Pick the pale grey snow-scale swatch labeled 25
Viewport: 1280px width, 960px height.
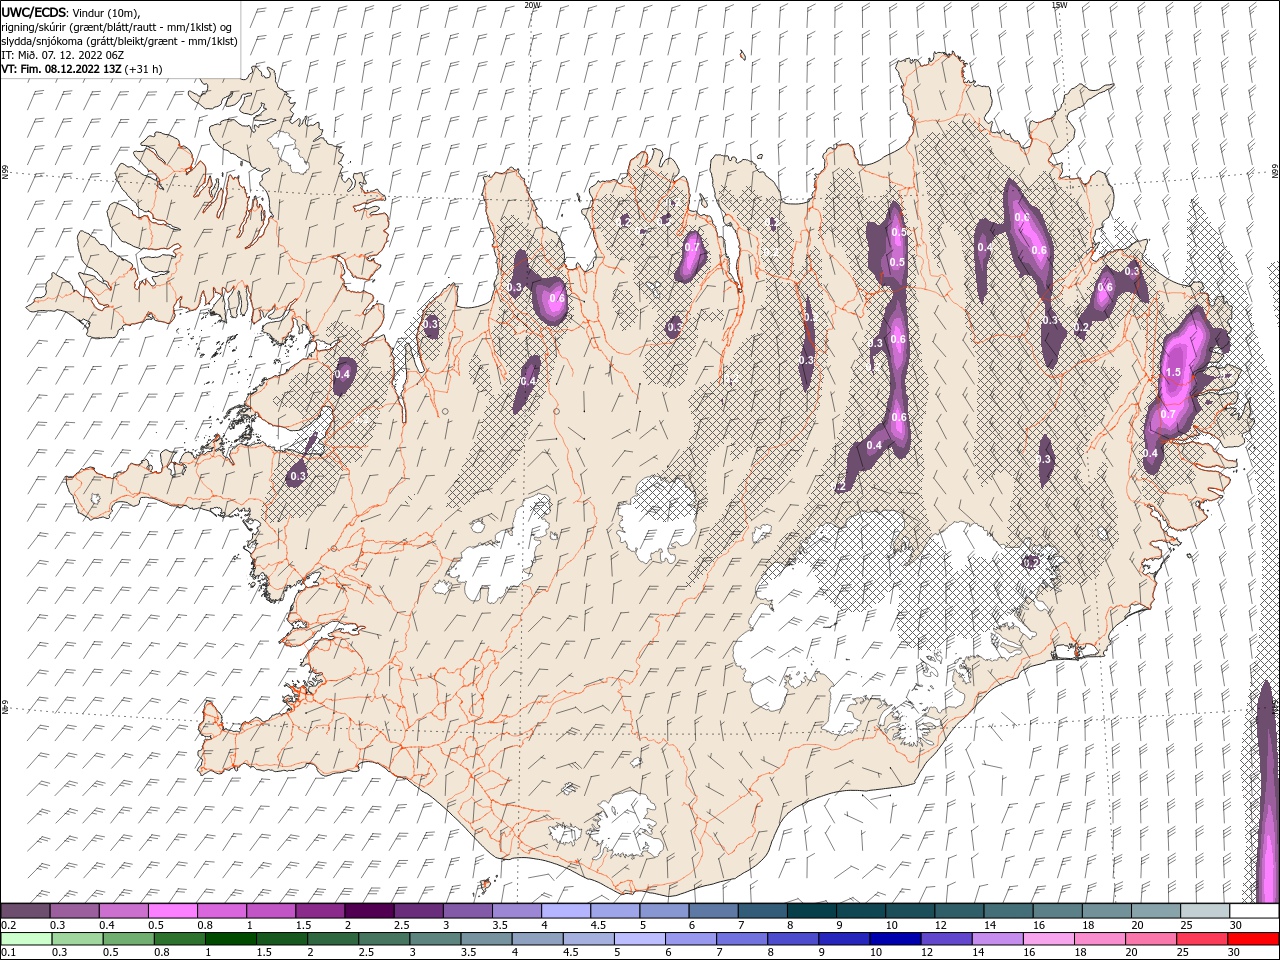pos(1206,911)
